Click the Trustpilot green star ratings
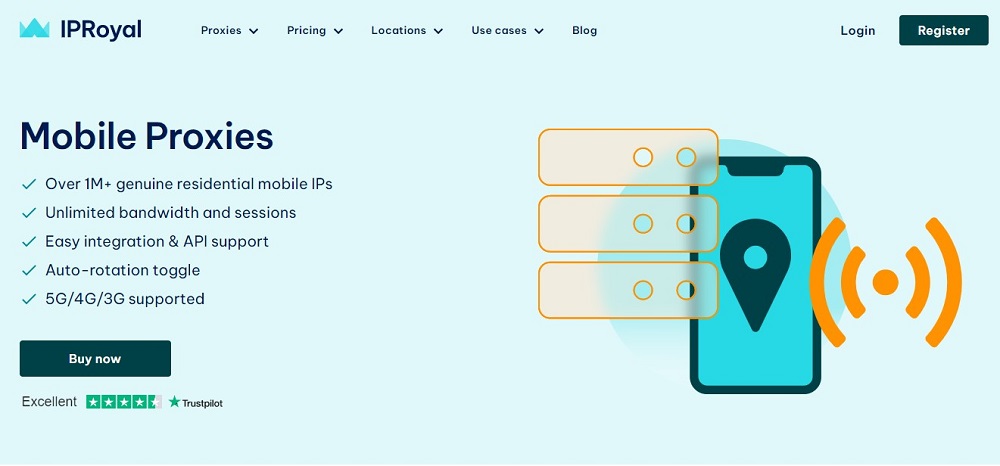1000x466 pixels. pos(124,402)
